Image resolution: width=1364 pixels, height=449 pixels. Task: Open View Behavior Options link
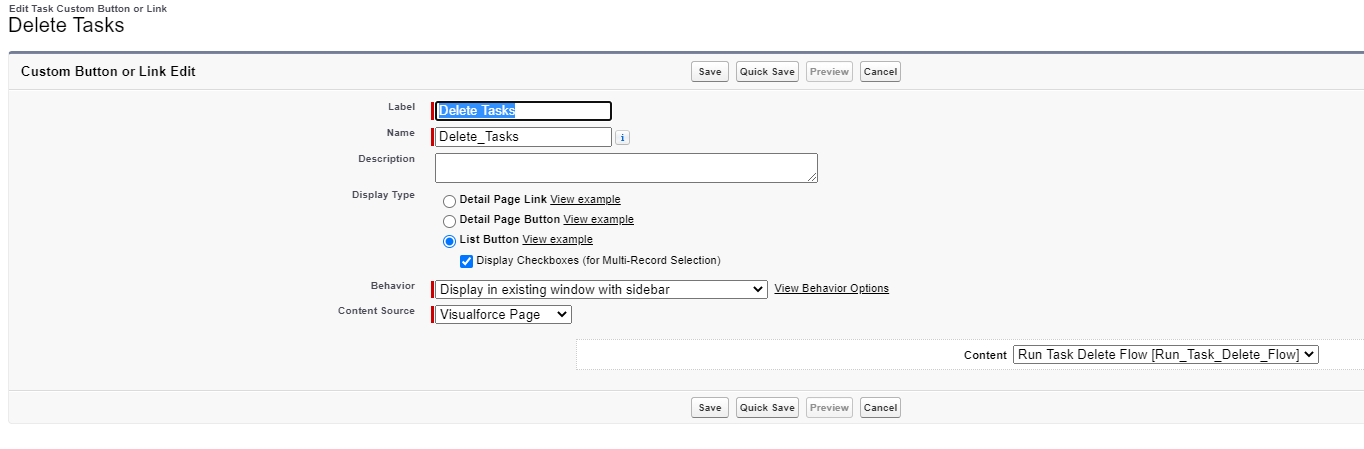tap(831, 289)
